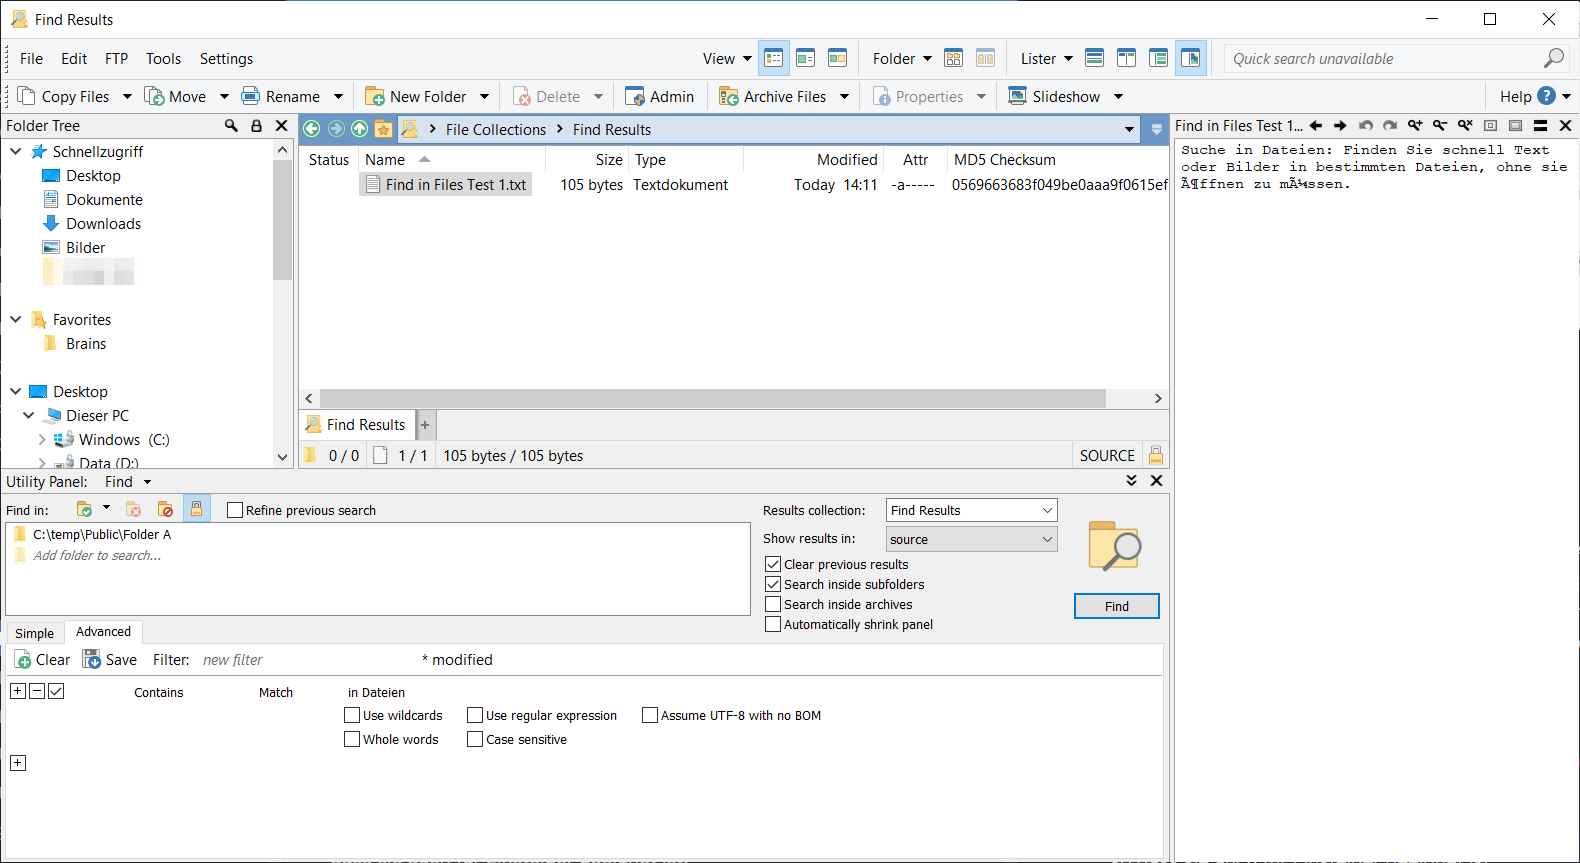
Task: Click the green Up folder arrow
Action: tap(359, 129)
